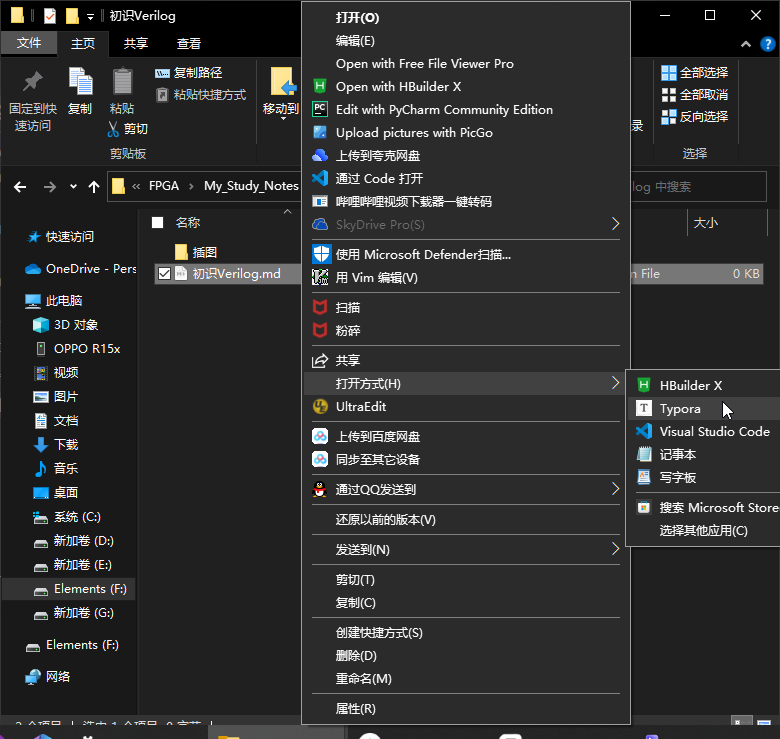Click the Vim icon for 用 Vim 编辑

point(320,277)
